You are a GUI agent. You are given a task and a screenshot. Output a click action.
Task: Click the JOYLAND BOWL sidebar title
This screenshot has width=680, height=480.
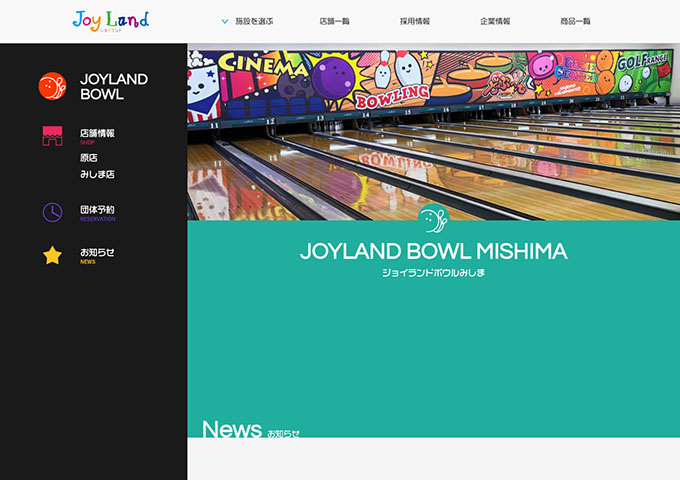pos(114,86)
